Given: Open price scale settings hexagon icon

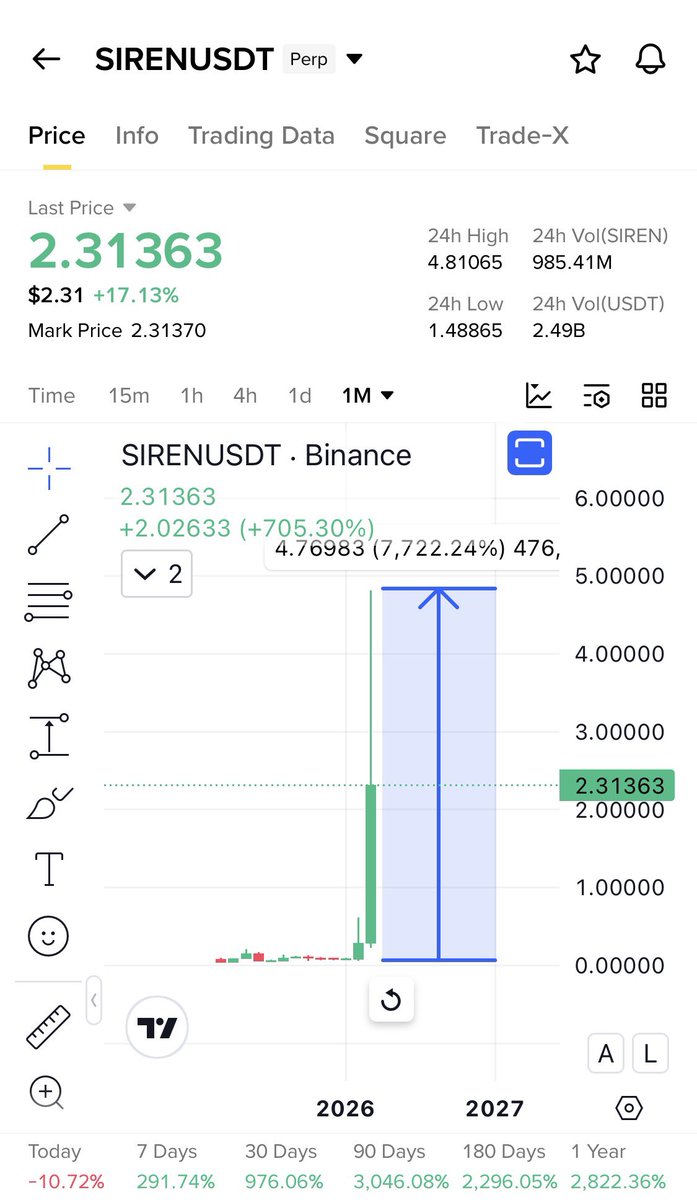Looking at the screenshot, I should point(628,1108).
